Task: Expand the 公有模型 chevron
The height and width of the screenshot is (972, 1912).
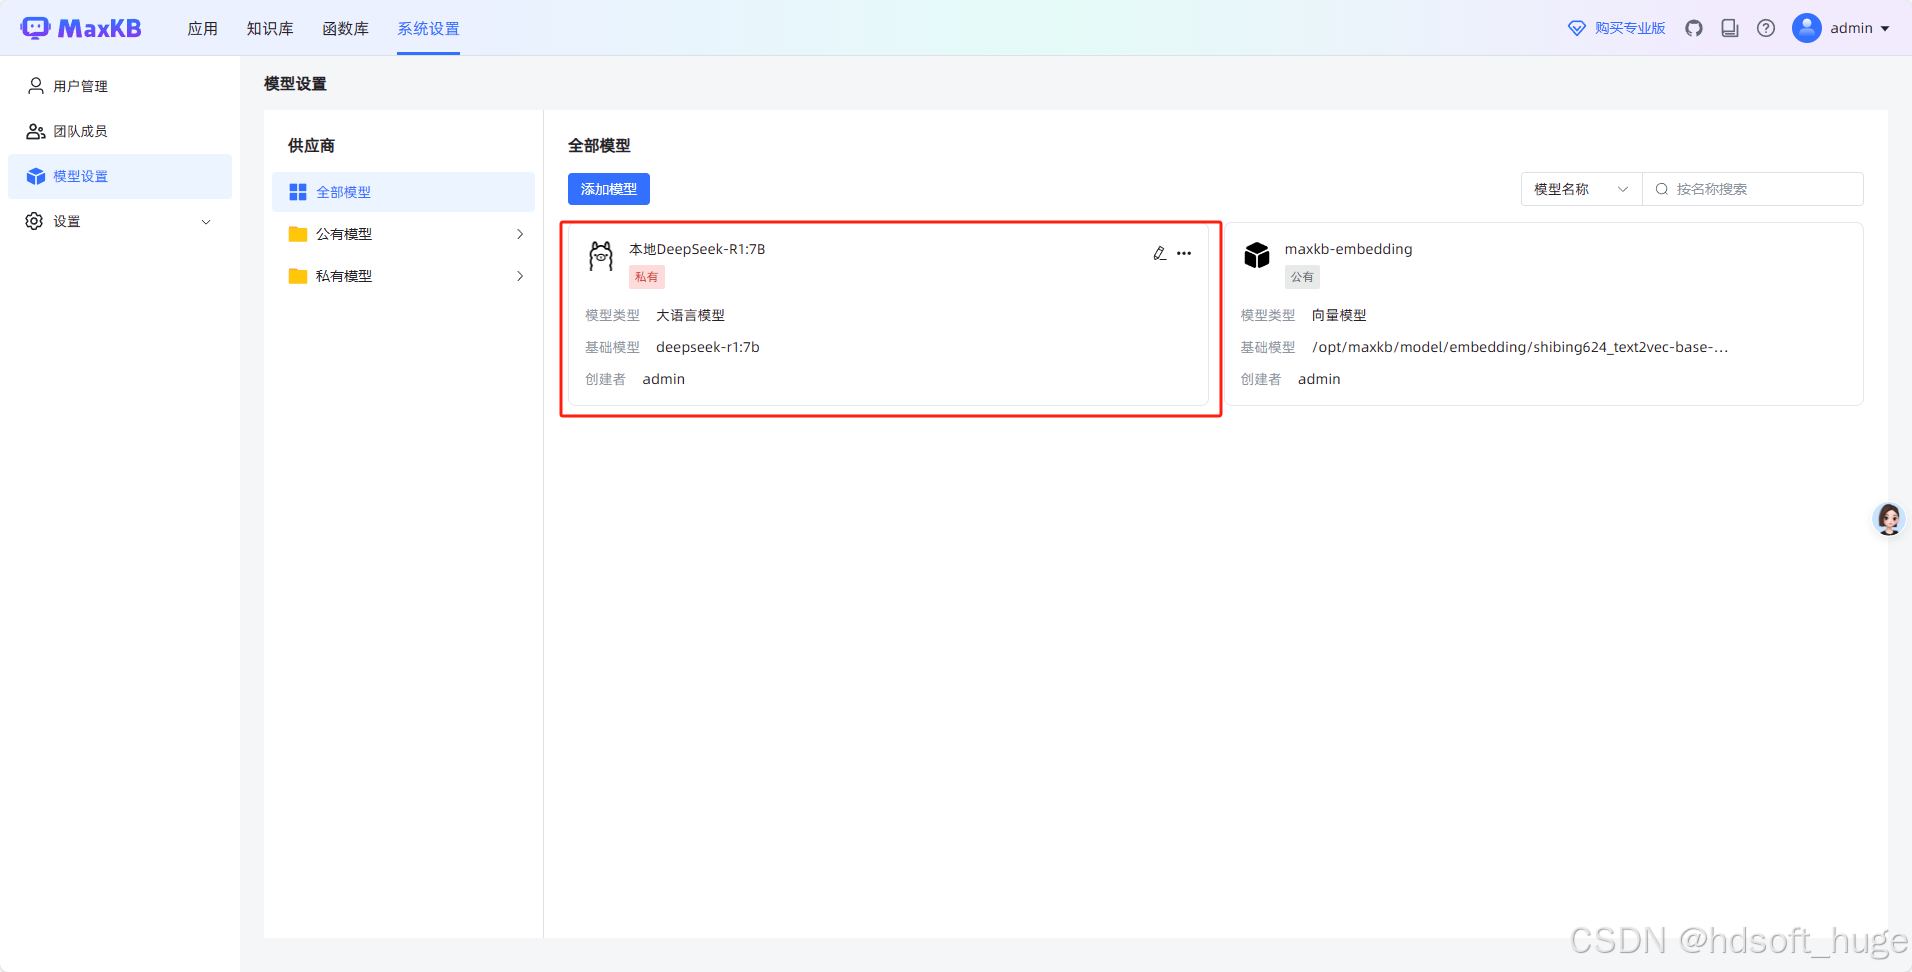Action: (x=520, y=234)
